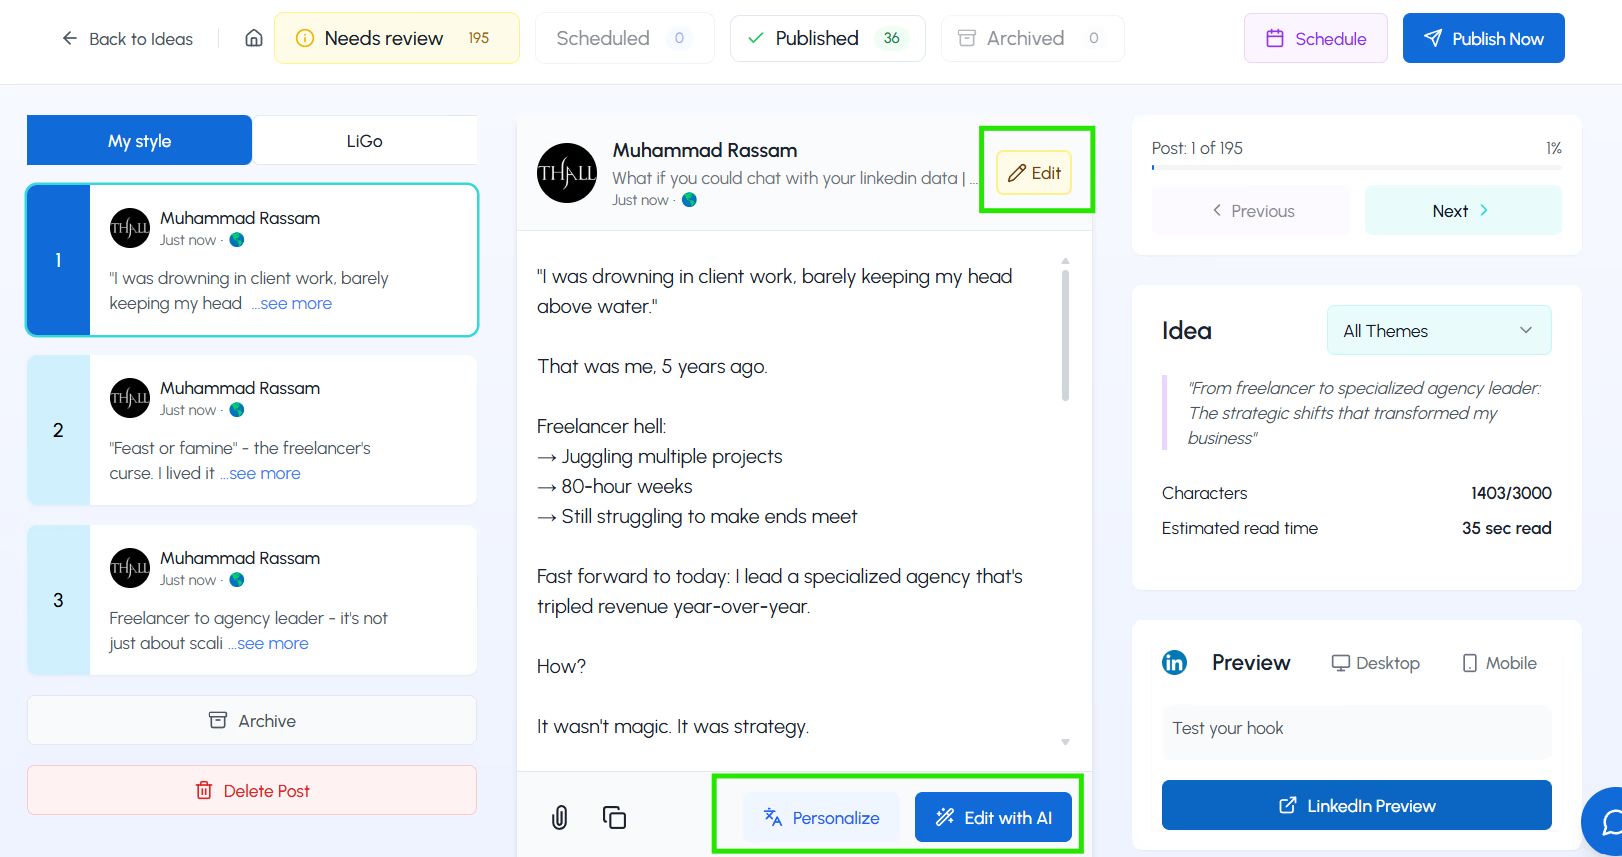Image resolution: width=1622 pixels, height=857 pixels.
Task: Switch preview to Mobile mode
Action: 1499,663
